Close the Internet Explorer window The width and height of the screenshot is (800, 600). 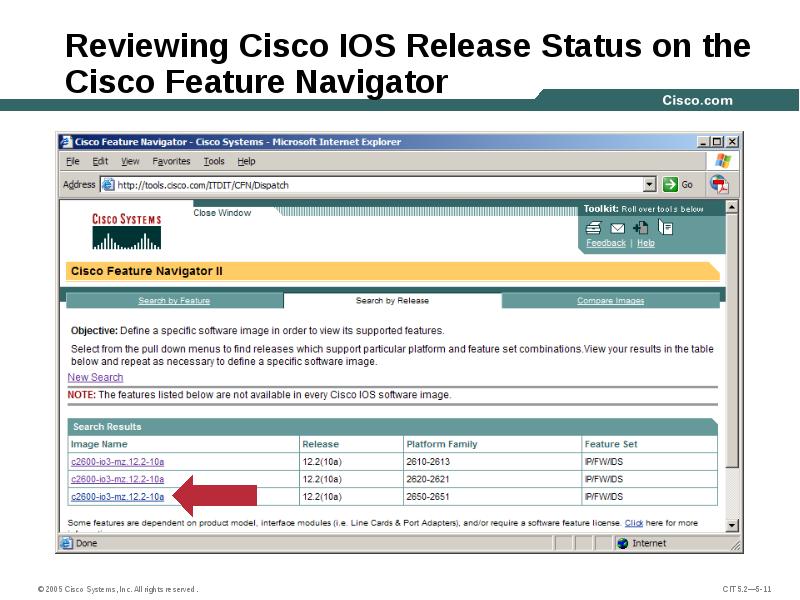click(732, 142)
